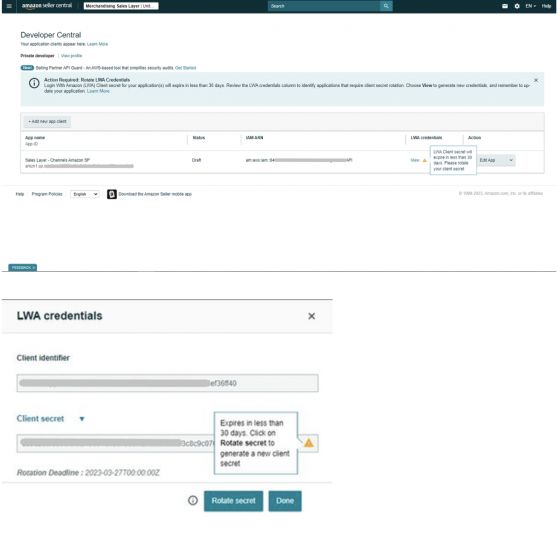Open the View profile link
The image size is (560, 543).
[x=71, y=56]
